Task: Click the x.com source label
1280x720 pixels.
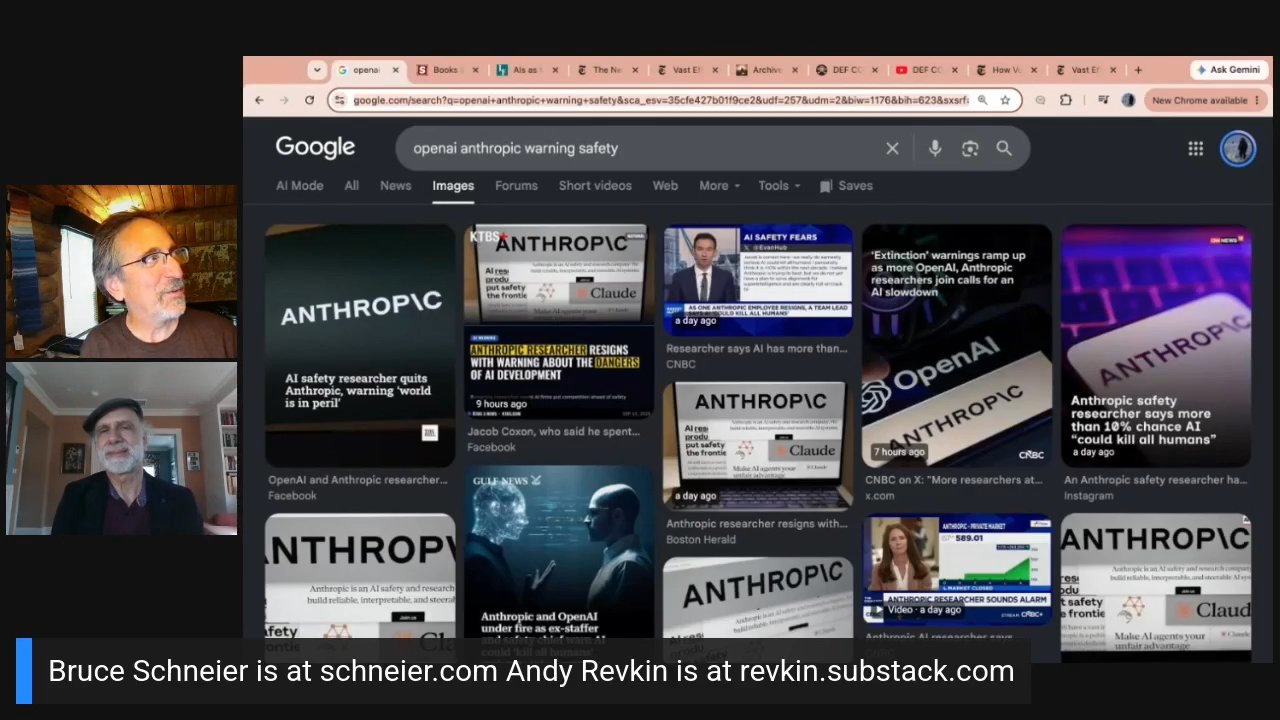Action: click(x=880, y=496)
